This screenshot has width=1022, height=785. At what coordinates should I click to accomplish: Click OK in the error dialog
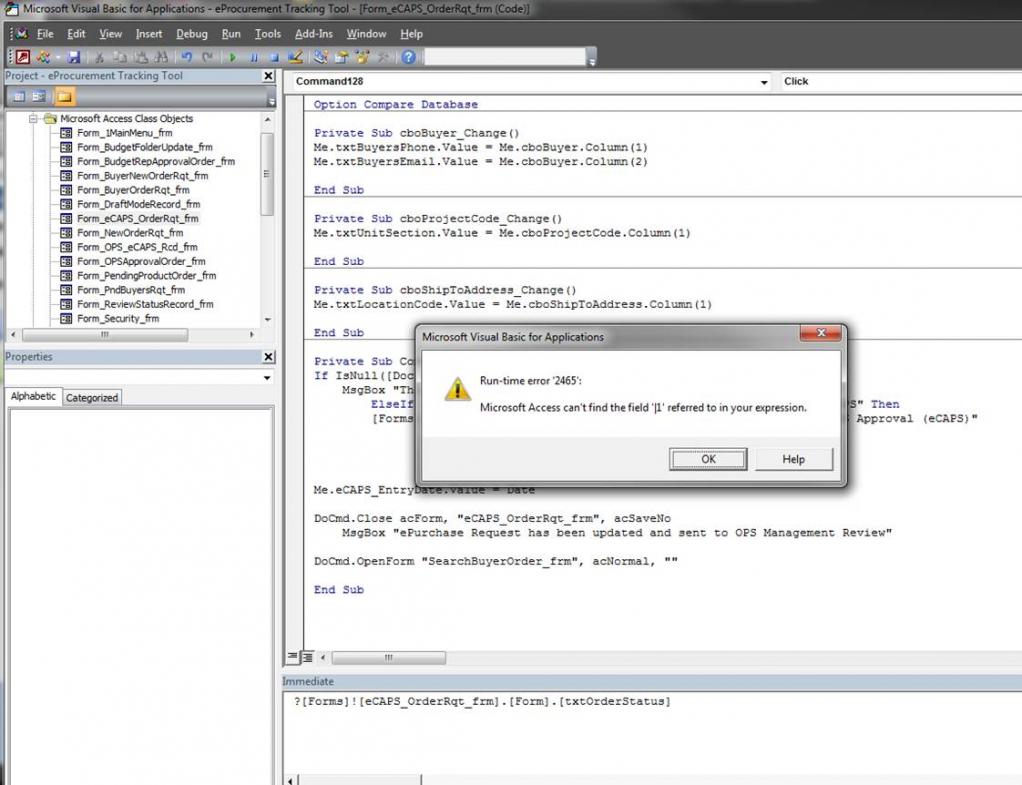pyautogui.click(x=708, y=459)
